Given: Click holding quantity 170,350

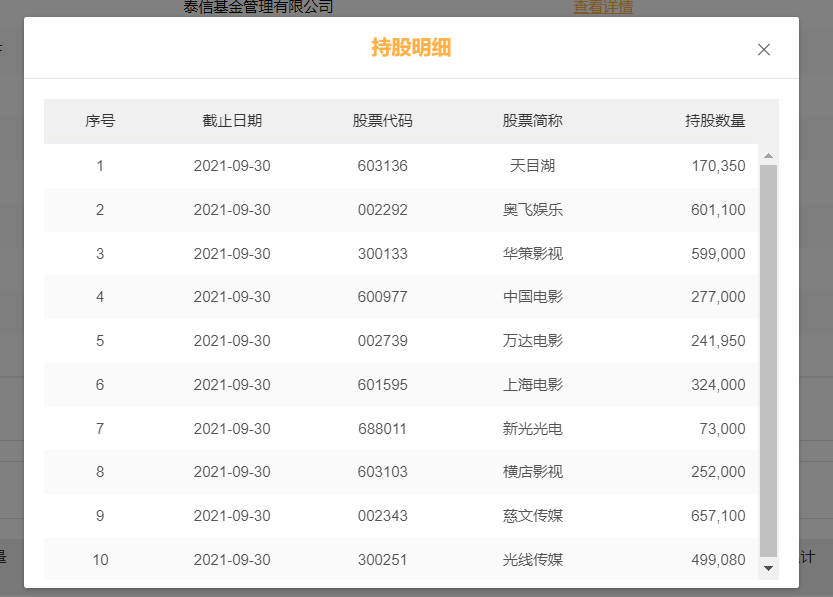Looking at the screenshot, I should pyautogui.click(x=718, y=166).
